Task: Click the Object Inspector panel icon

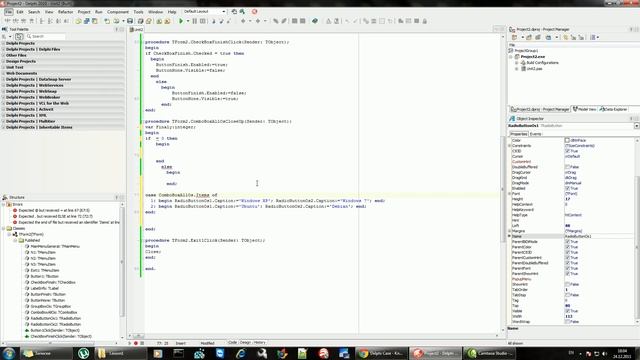Action: pos(512,118)
